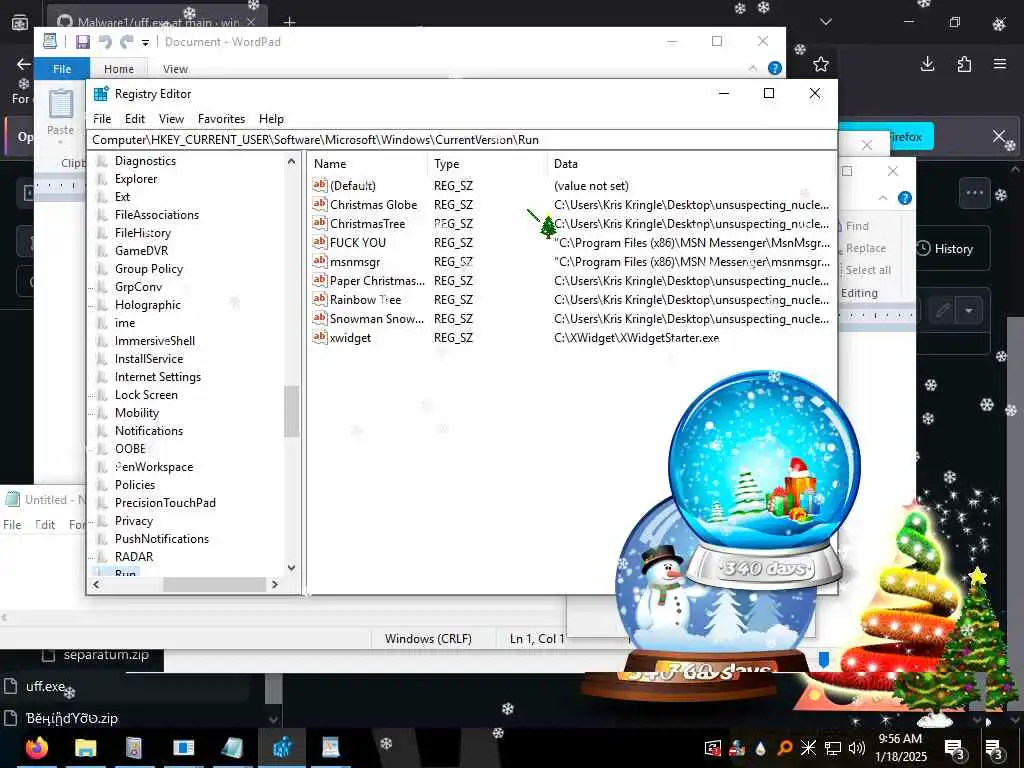This screenshot has height=768, width=1024.
Task: Click the WordPad Save icon
Action: 83,42
